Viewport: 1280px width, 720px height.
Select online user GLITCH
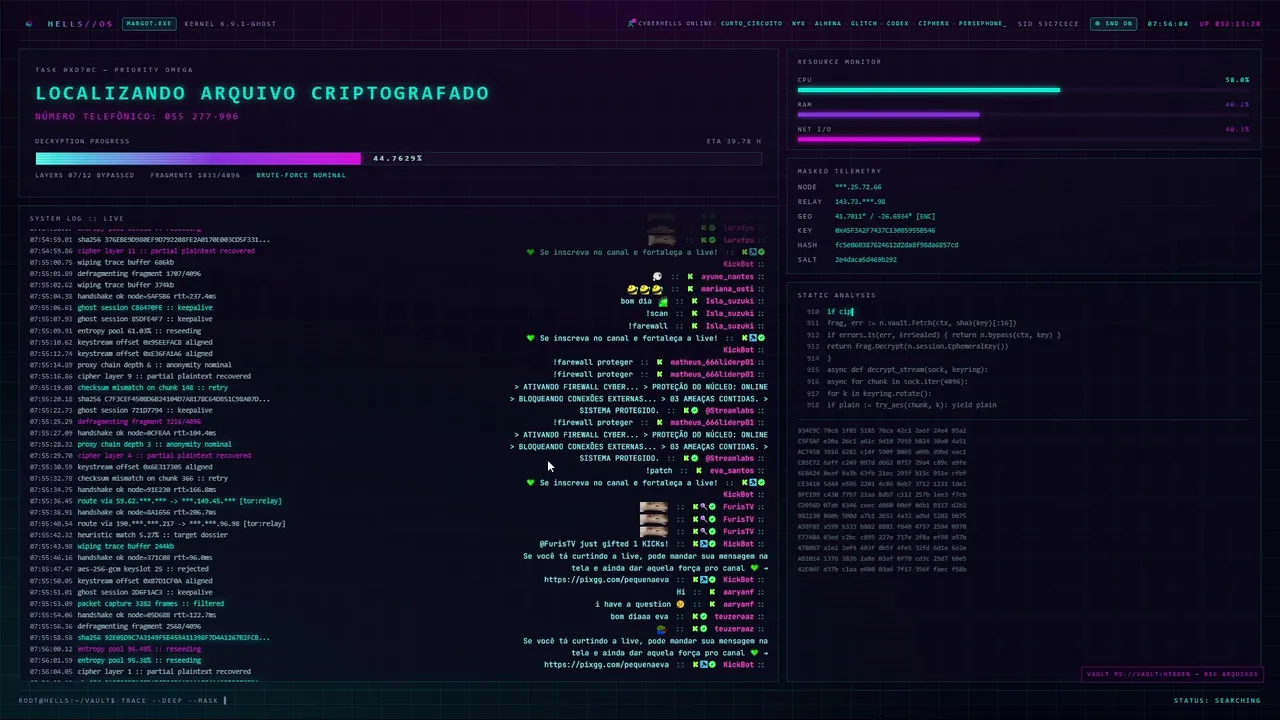[x=864, y=23]
